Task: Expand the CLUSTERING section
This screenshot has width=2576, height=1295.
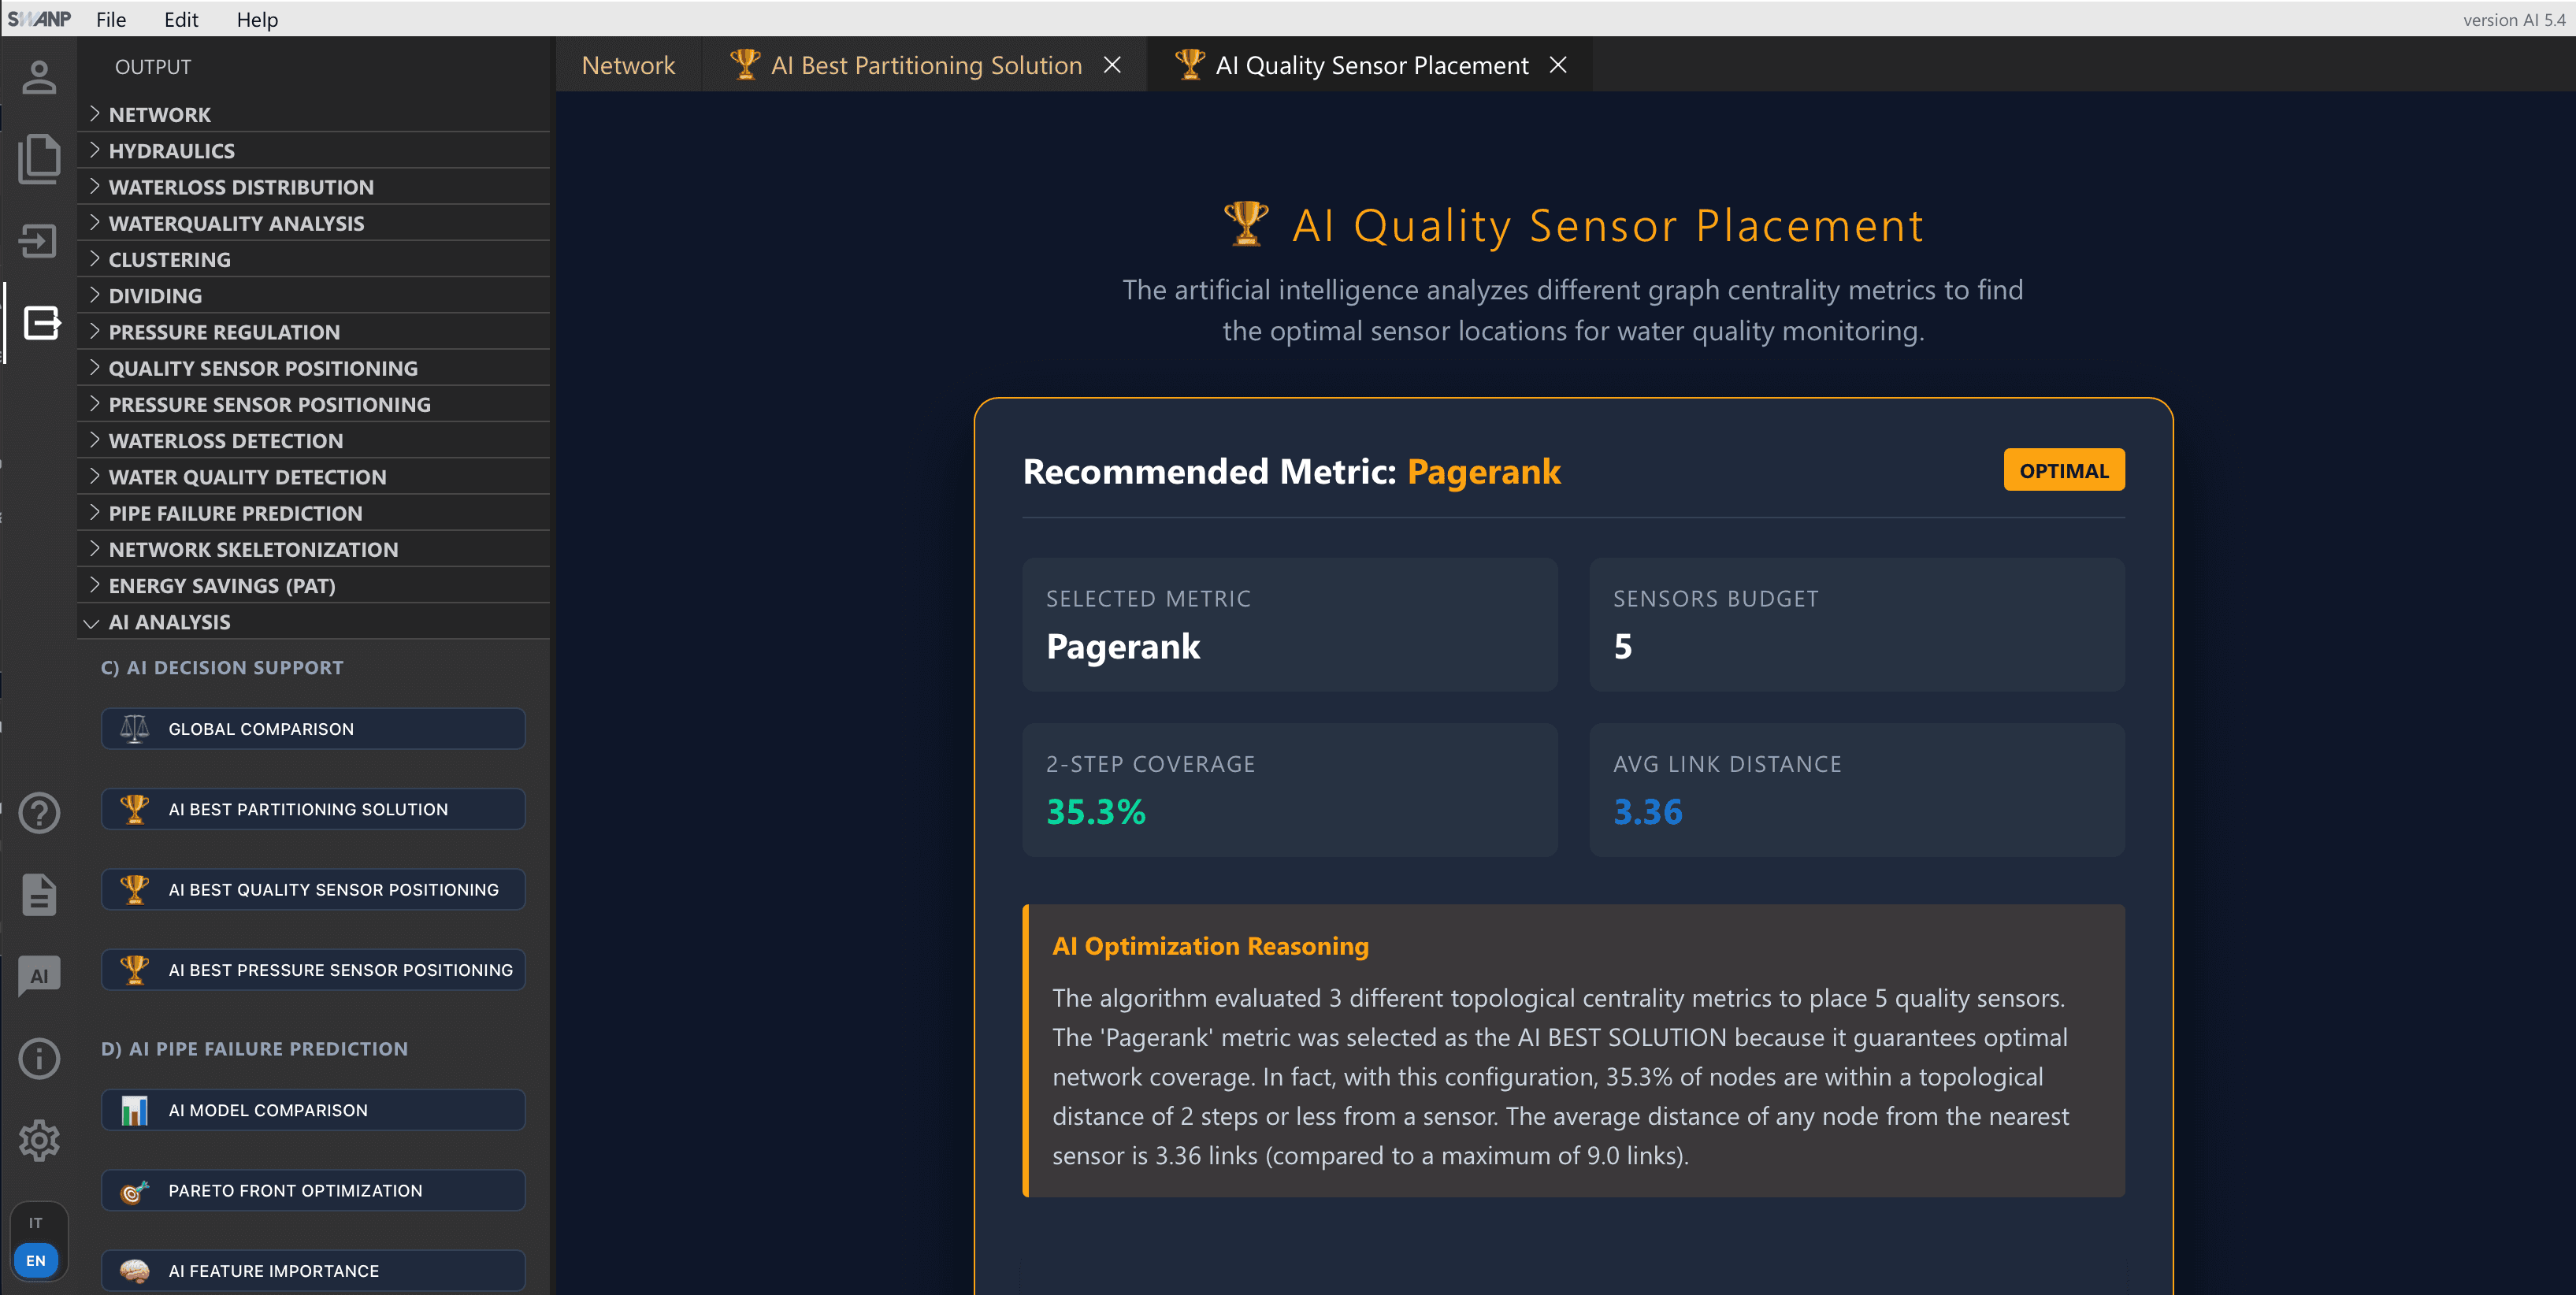Action: coord(313,259)
